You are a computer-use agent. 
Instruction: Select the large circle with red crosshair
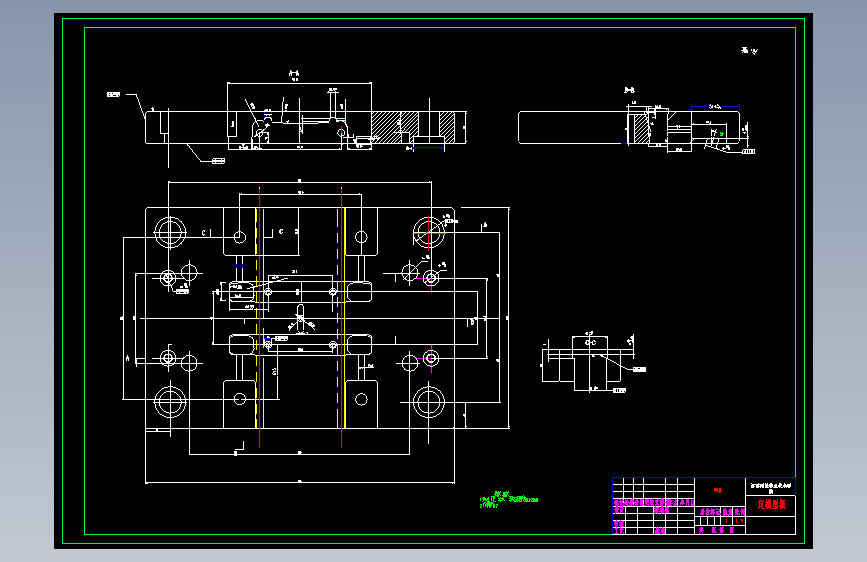point(429,233)
